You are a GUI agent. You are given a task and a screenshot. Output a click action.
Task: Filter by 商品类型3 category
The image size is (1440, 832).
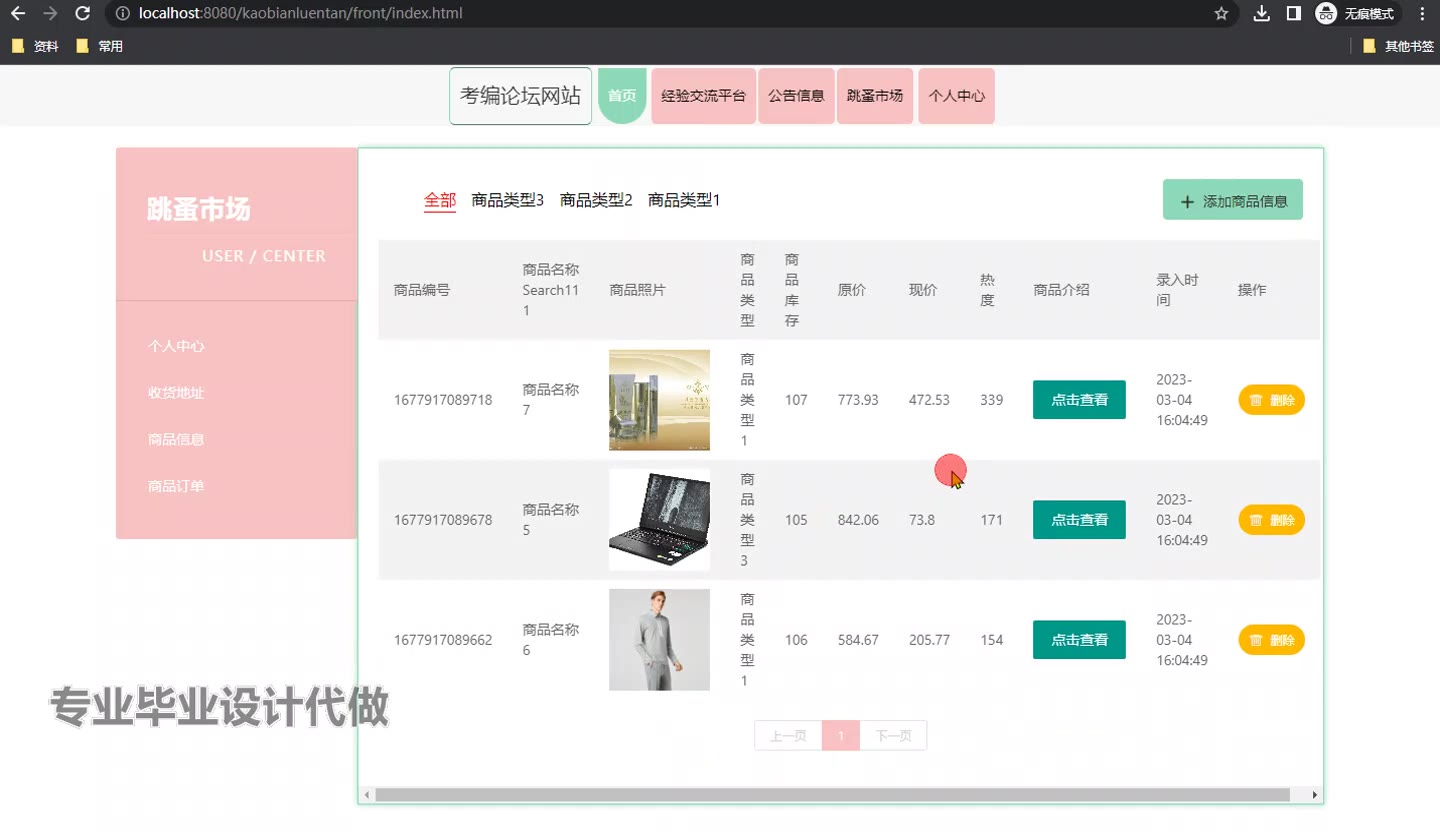click(508, 200)
